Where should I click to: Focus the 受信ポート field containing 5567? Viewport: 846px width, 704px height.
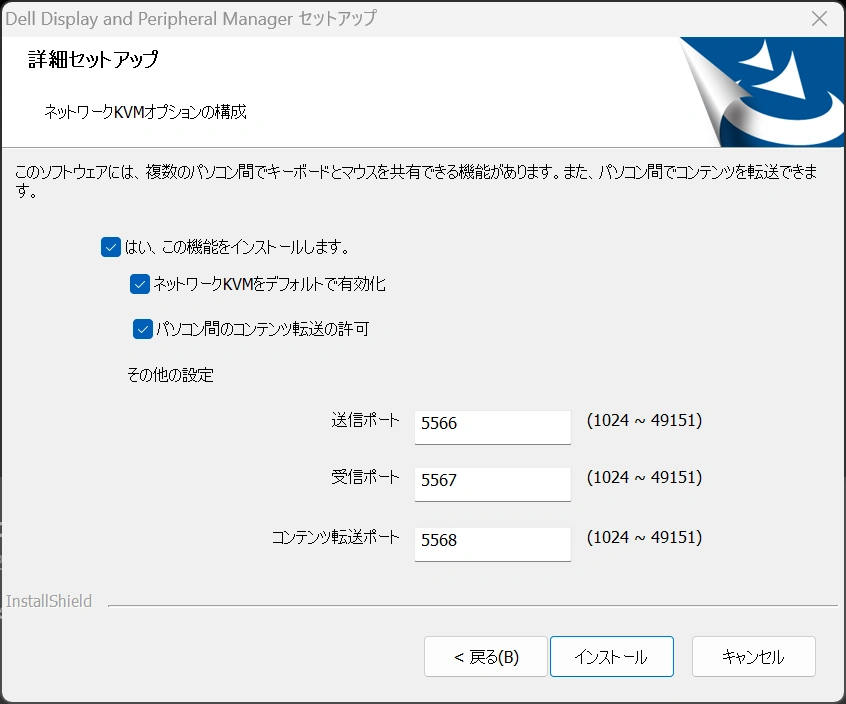[x=492, y=481]
